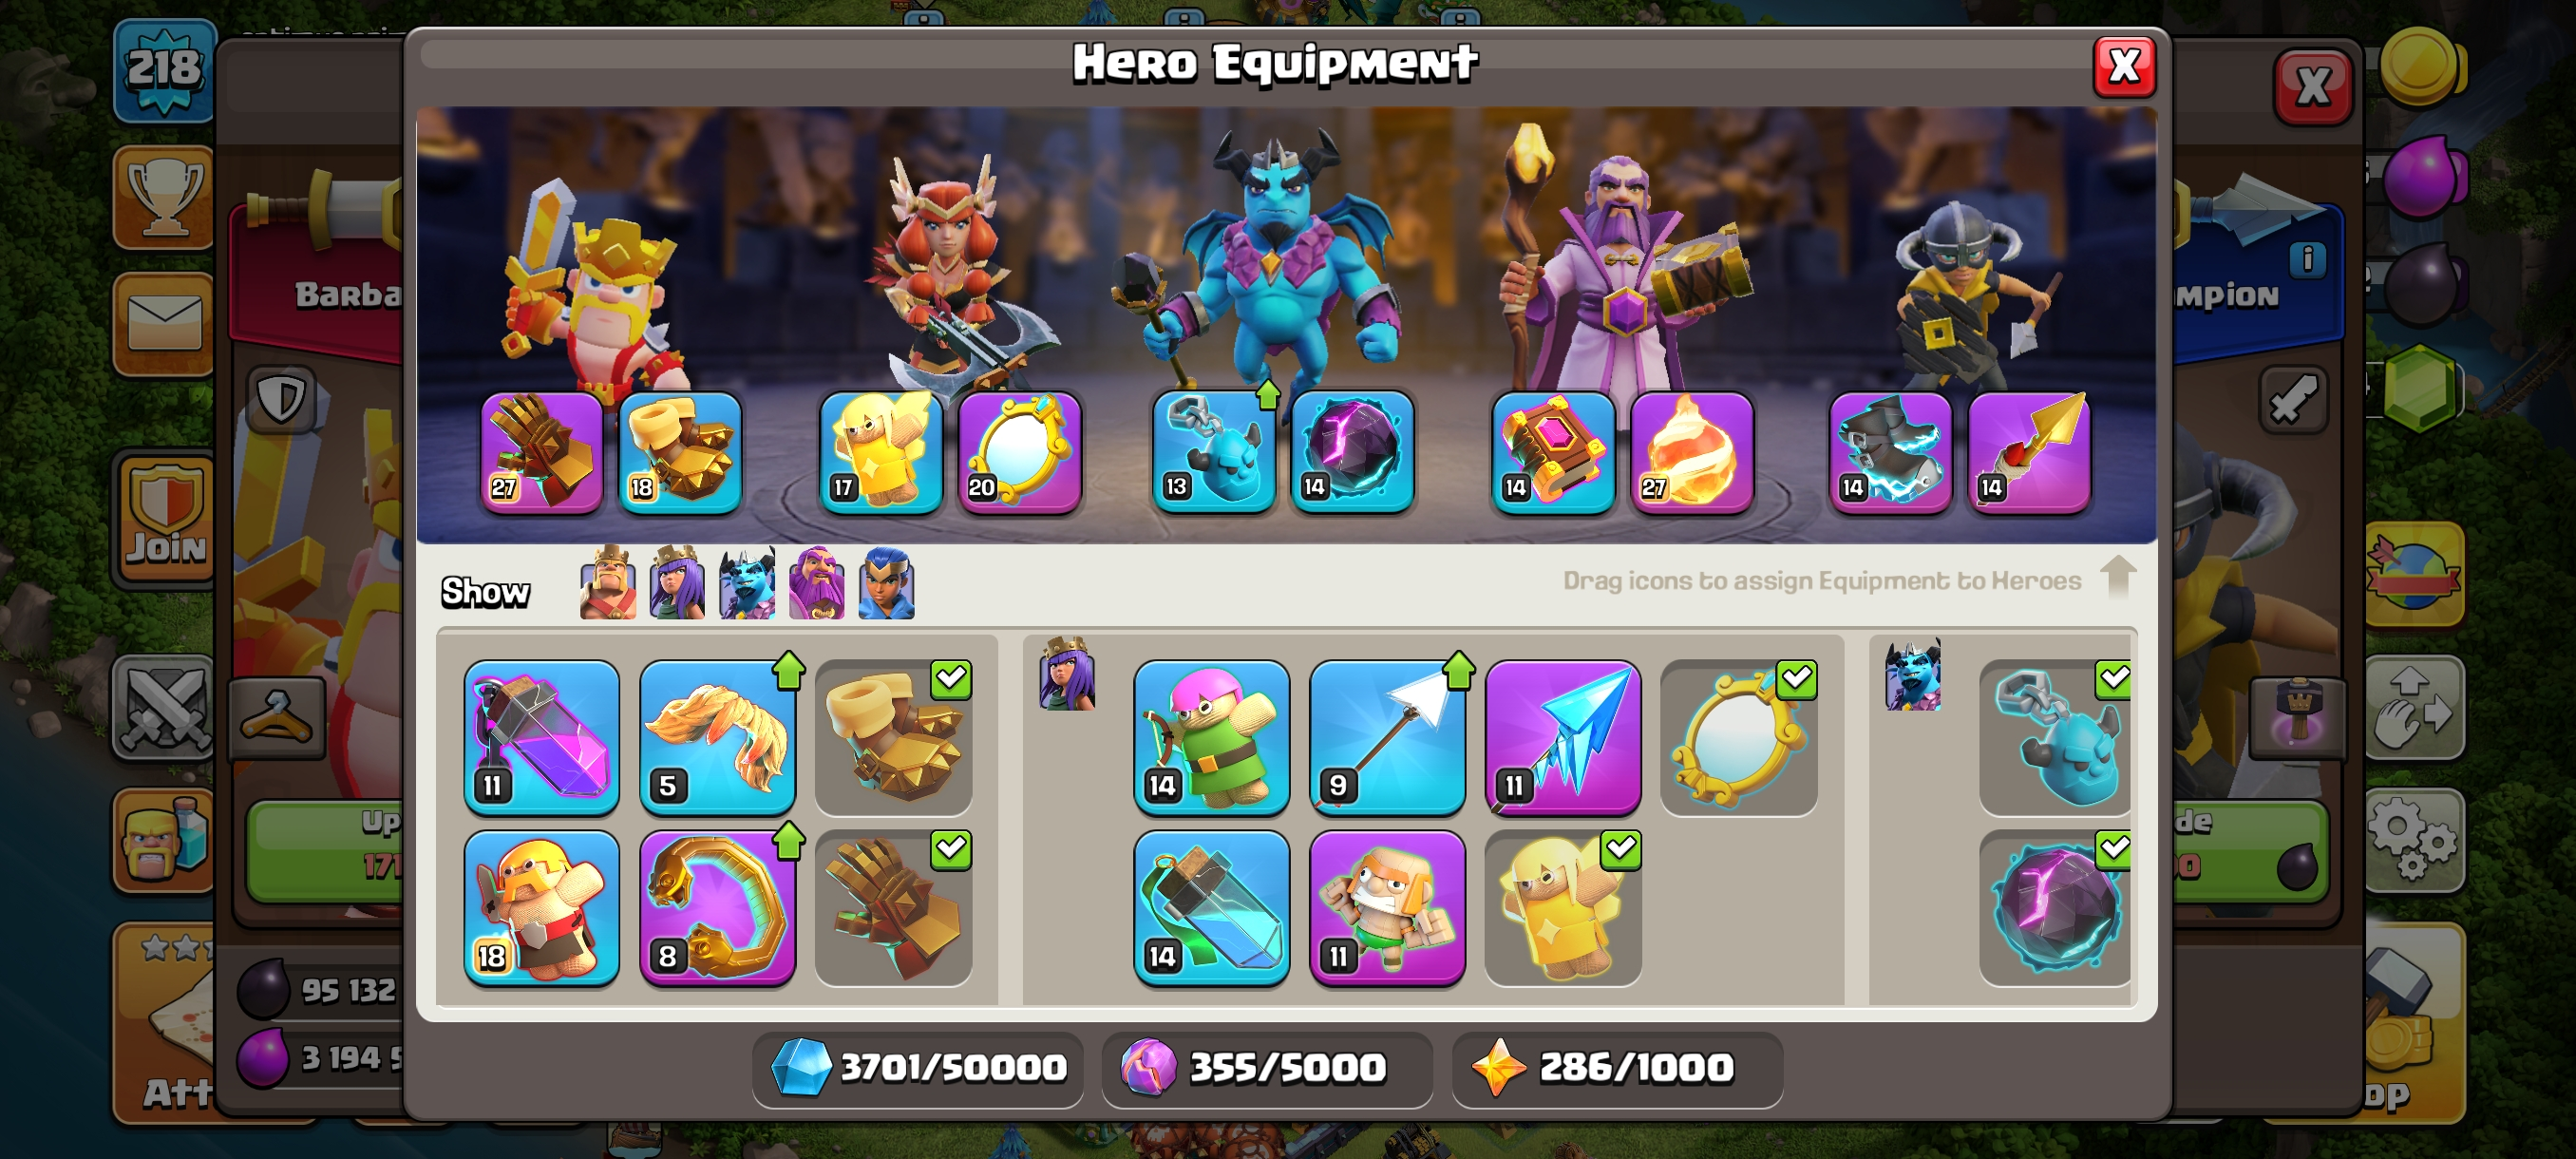Select the level 27 fireball equipment

click(1691, 452)
